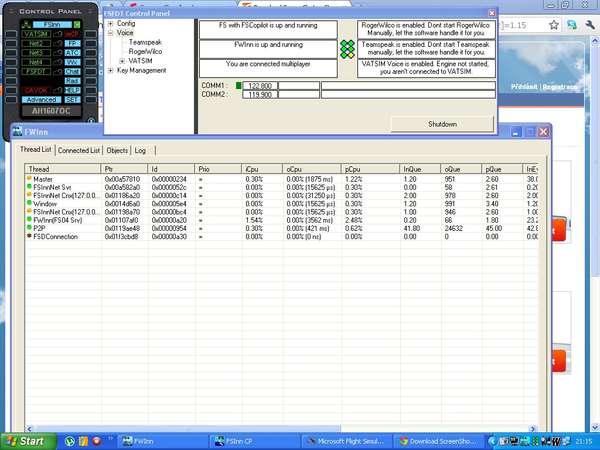Switch to the Log tab
Viewport: 600px width, 450px height.
[x=140, y=150]
